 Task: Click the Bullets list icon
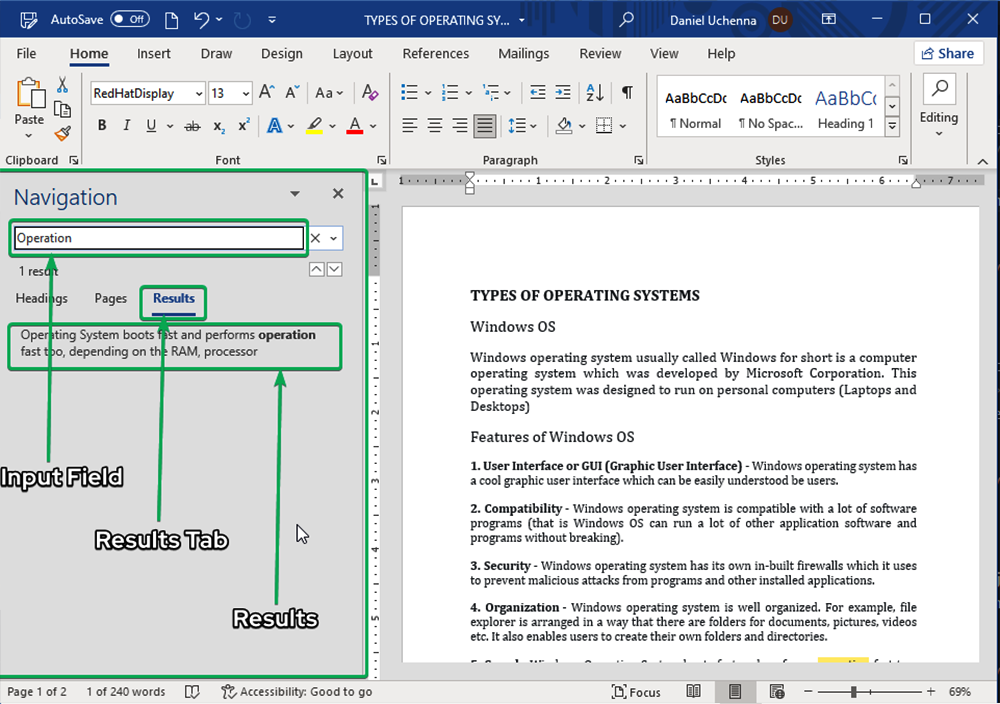409,93
